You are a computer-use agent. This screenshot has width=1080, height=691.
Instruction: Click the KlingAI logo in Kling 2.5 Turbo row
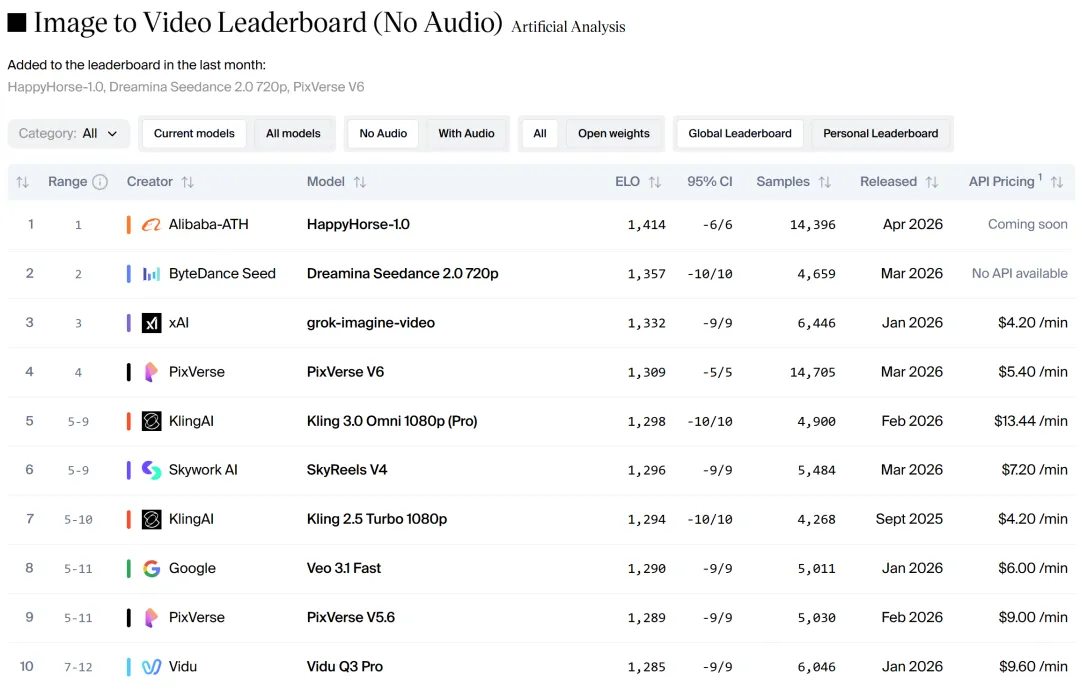pos(151,519)
